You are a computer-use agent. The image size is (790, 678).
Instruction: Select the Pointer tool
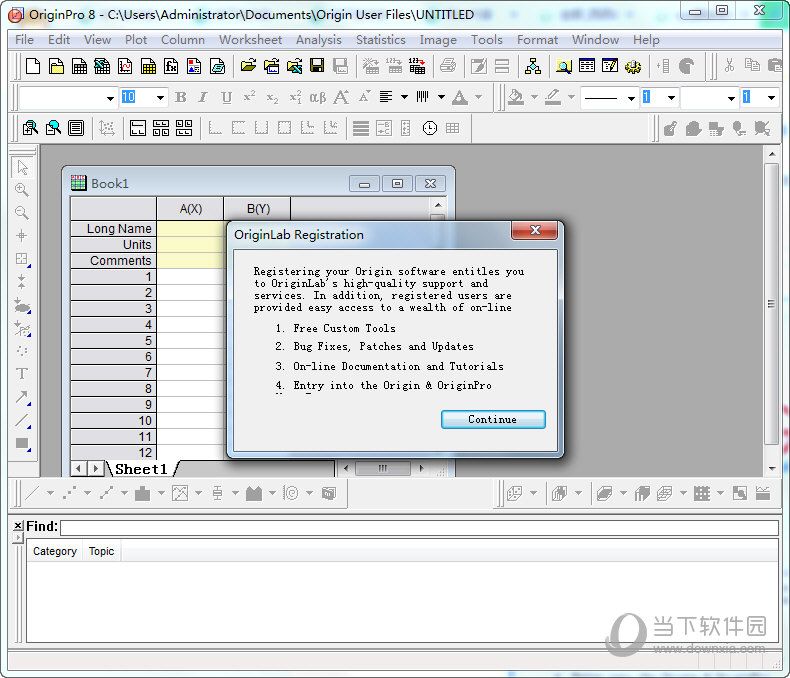click(22, 167)
